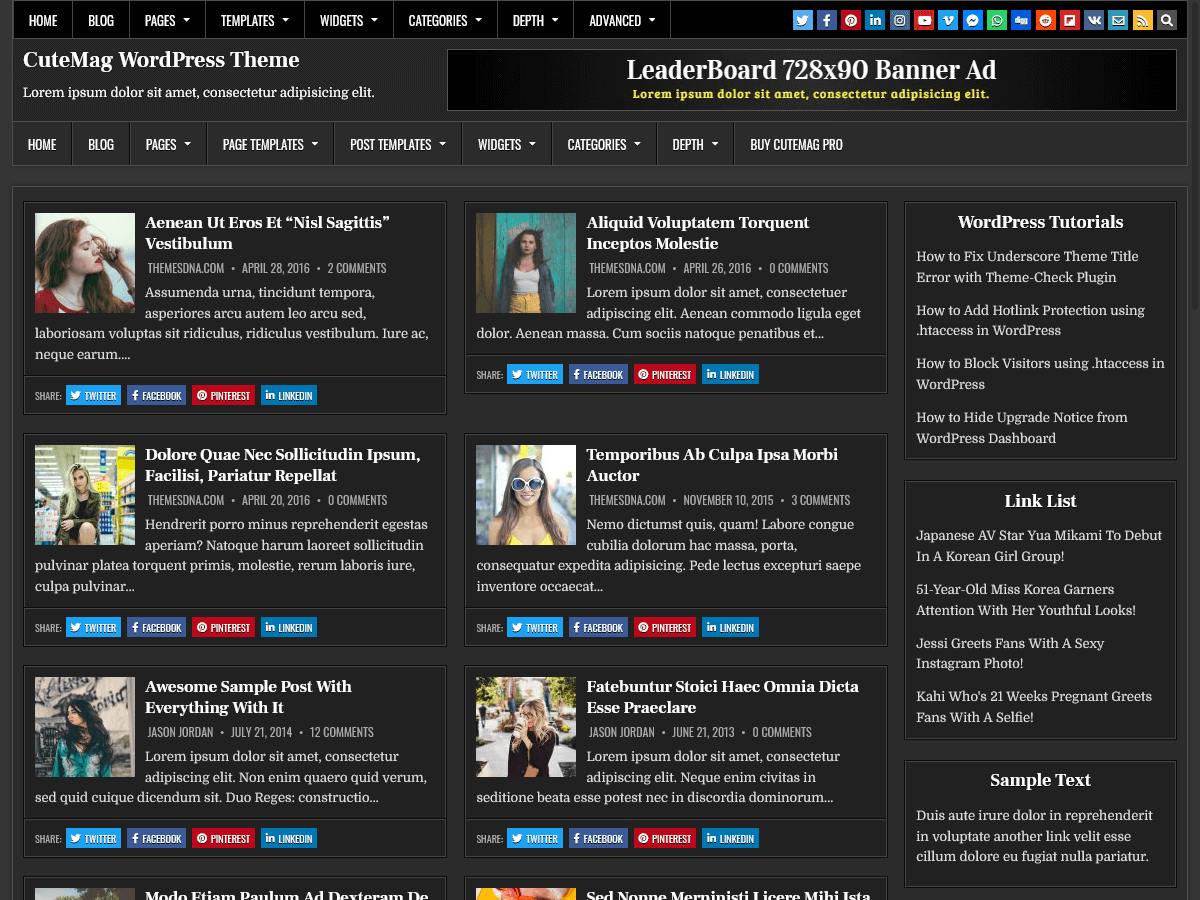Open the post Awesome Sample Post With Everything
The image size is (1200, 900).
coord(248,697)
